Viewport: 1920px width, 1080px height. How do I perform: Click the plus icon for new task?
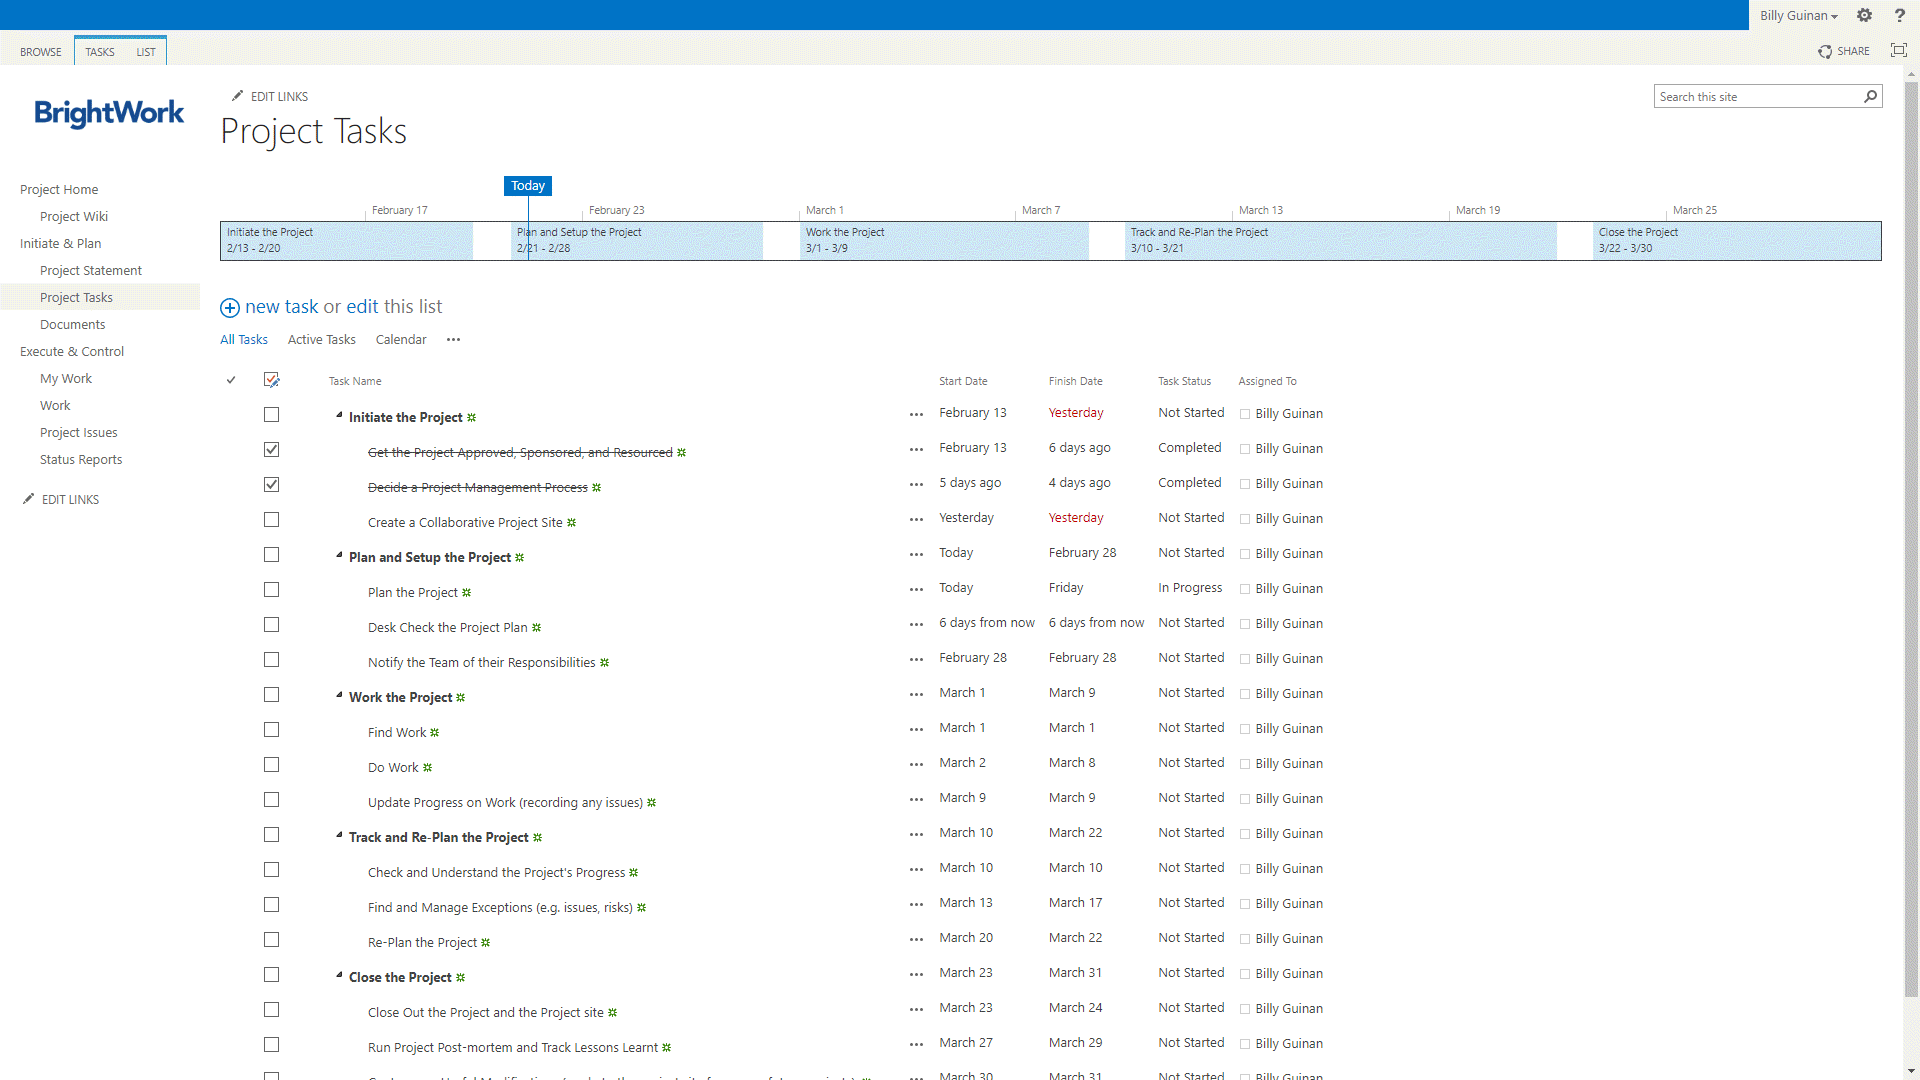coord(230,307)
